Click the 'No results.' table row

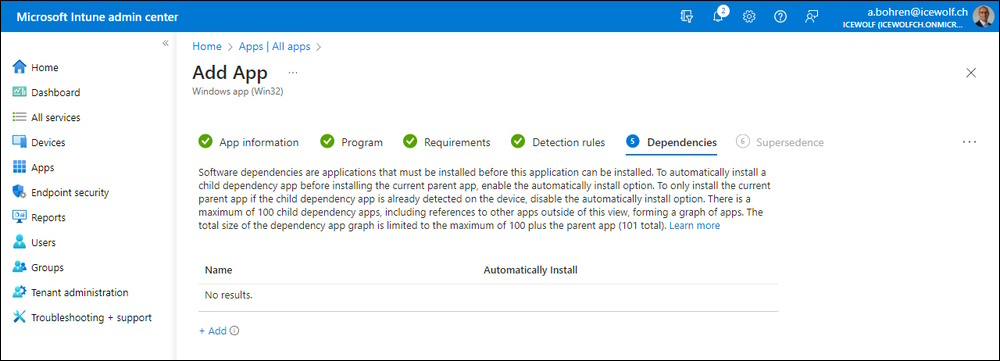(x=488, y=296)
